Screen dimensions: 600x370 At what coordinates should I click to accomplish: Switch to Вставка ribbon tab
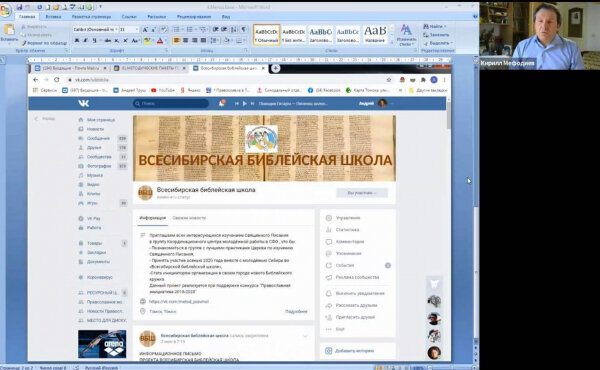(x=53, y=16)
